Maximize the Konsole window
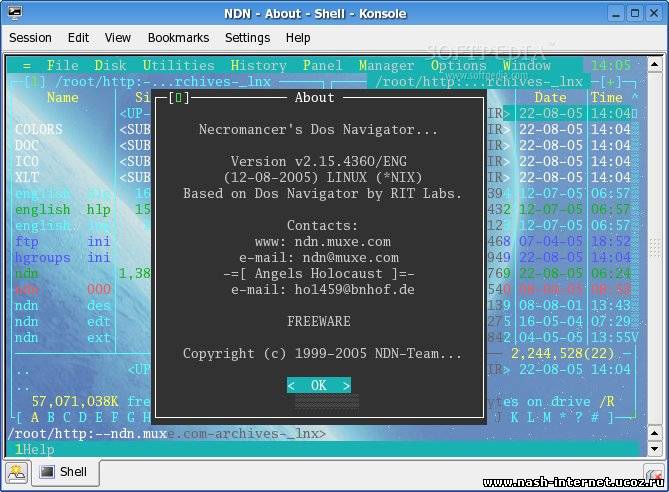Viewport: 669px width, 492px height. pyautogui.click(x=635, y=13)
